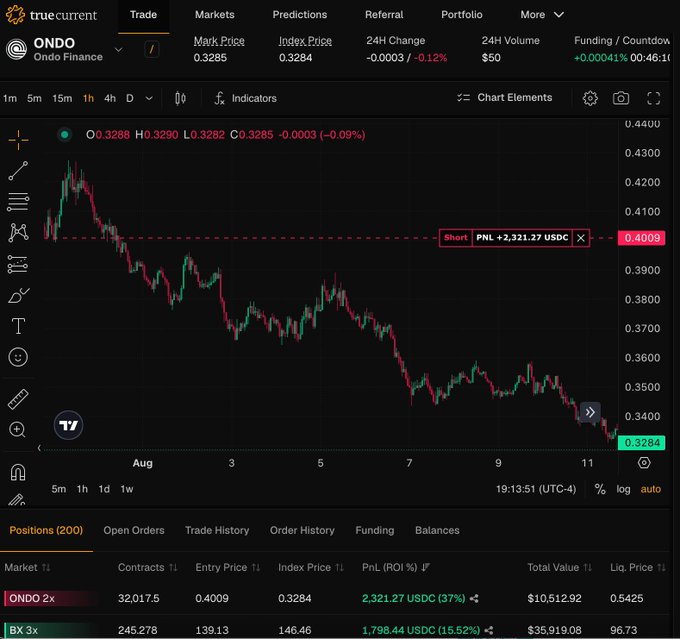Screen dimensions: 680x639
Task: Expand more interval options chevron
Action: 149,98
